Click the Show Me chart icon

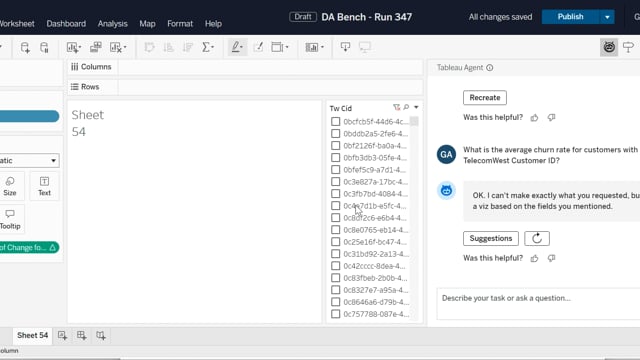coord(311,47)
